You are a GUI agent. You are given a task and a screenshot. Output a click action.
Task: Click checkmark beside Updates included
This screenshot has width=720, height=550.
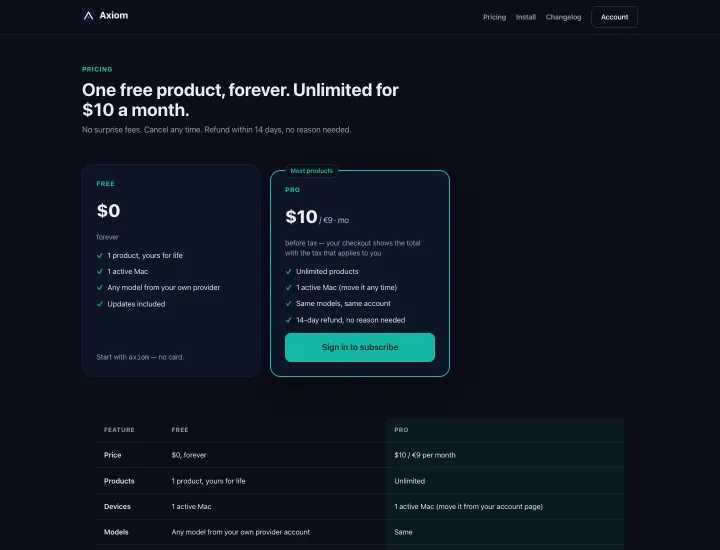(x=100, y=304)
